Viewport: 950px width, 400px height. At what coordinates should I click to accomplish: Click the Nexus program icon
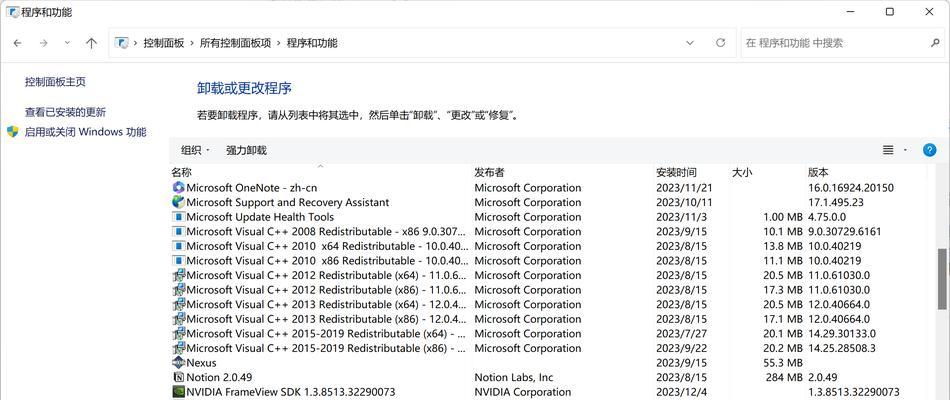click(x=178, y=362)
